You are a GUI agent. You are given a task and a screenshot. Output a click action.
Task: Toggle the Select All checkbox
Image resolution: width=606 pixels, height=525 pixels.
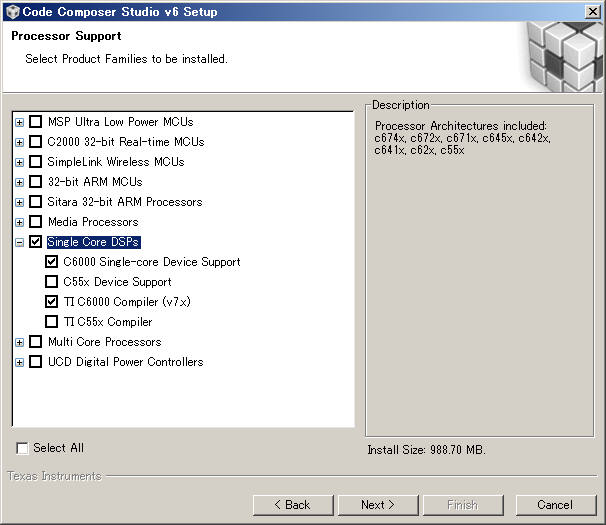click(22, 448)
